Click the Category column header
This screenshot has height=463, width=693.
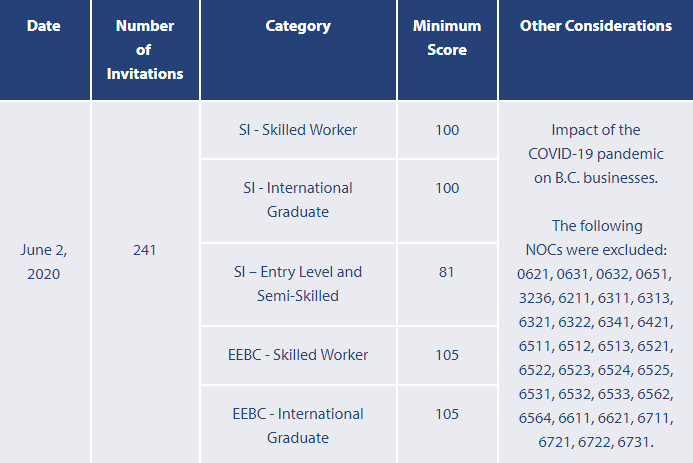coord(298,26)
